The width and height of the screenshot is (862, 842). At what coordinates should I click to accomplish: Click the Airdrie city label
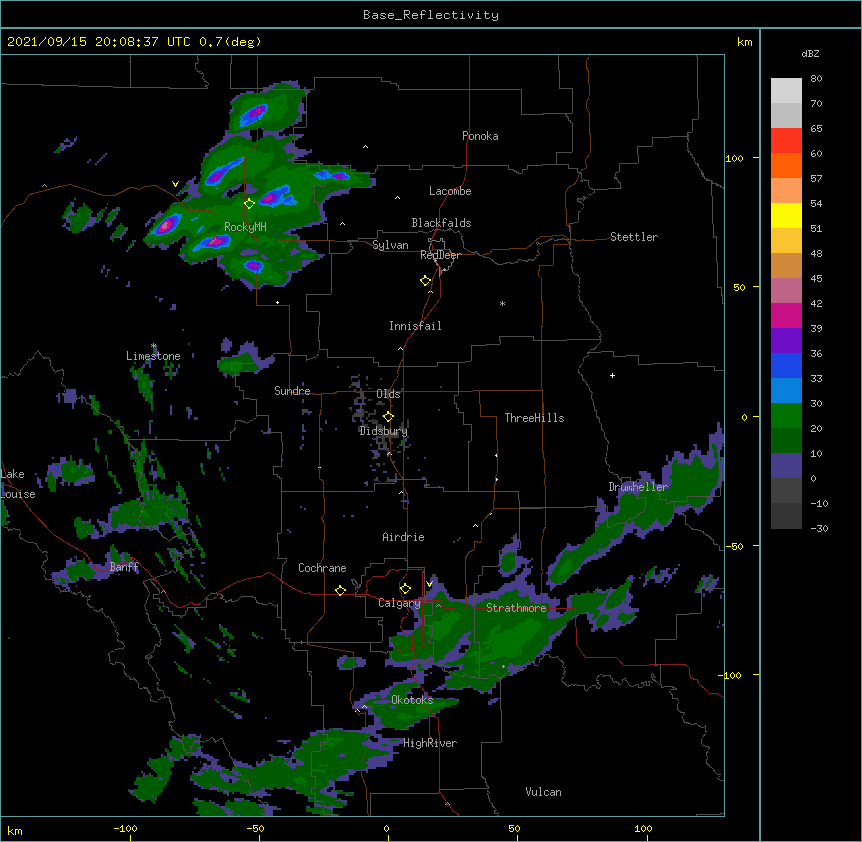pos(403,537)
